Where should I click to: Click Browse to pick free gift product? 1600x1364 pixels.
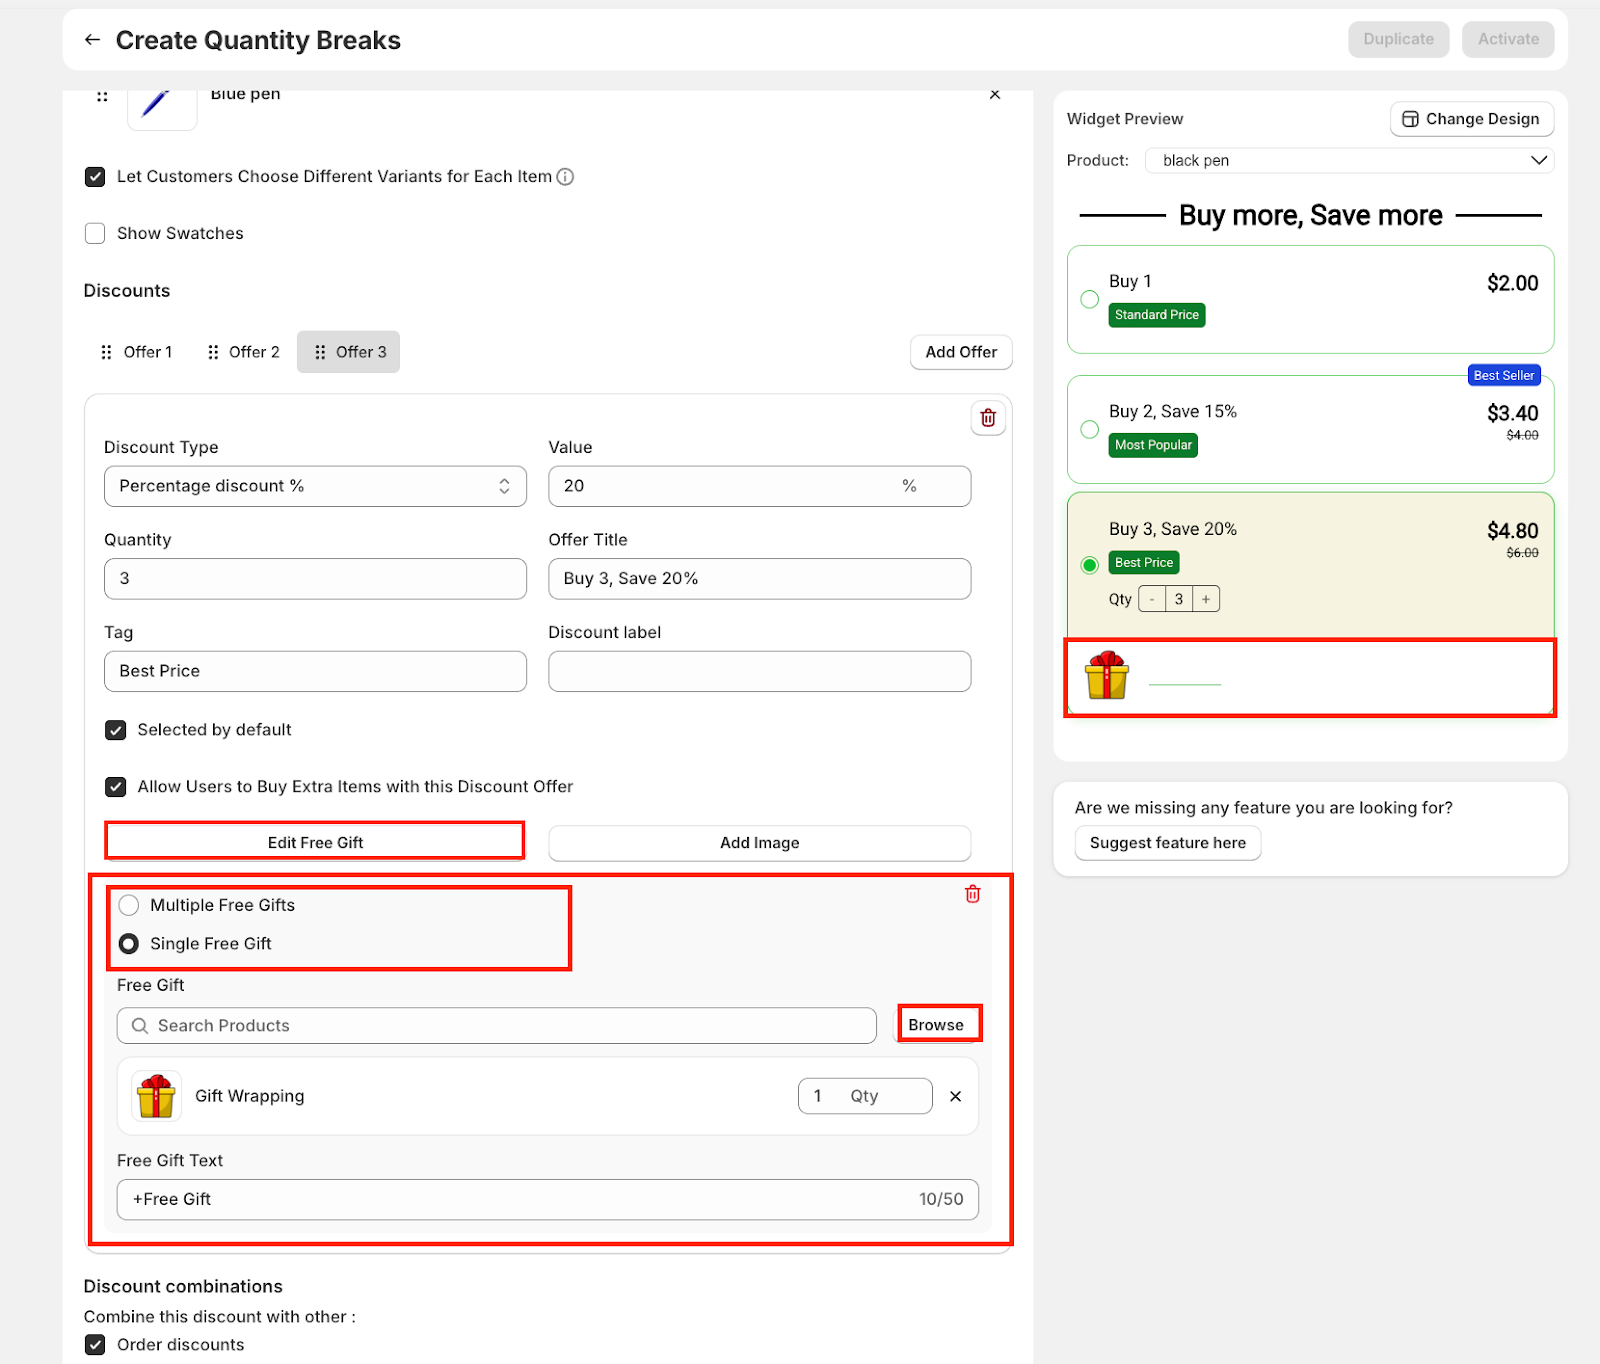pos(936,1025)
